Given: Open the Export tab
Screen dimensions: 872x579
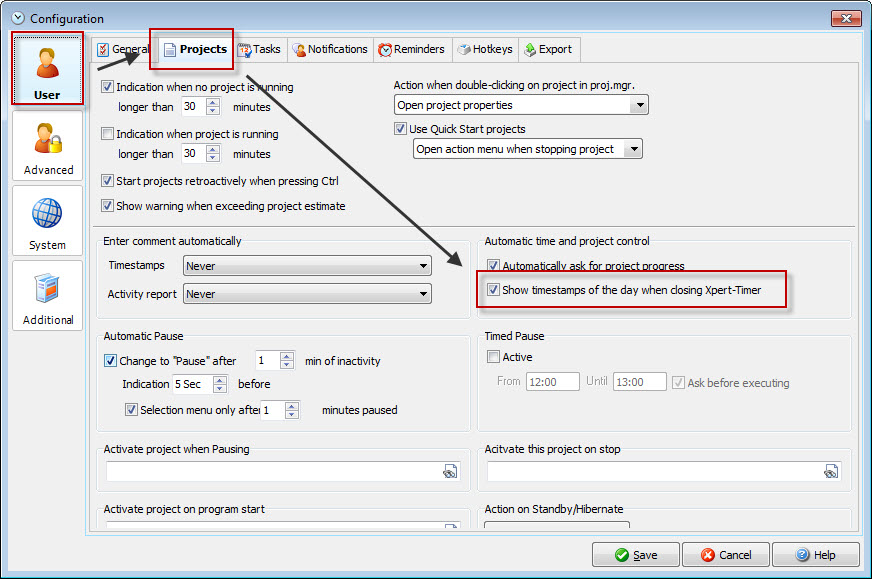Looking at the screenshot, I should pos(547,49).
